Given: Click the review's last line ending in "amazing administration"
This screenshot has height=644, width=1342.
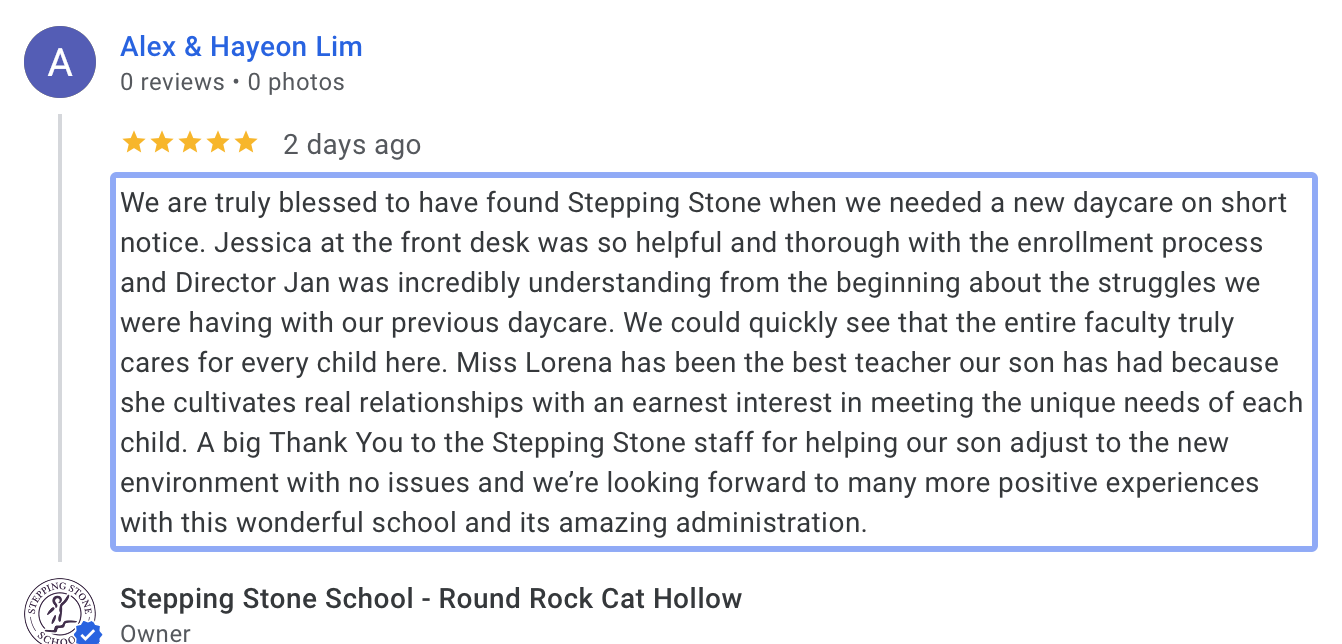Looking at the screenshot, I should pyautogui.click(x=493, y=523).
